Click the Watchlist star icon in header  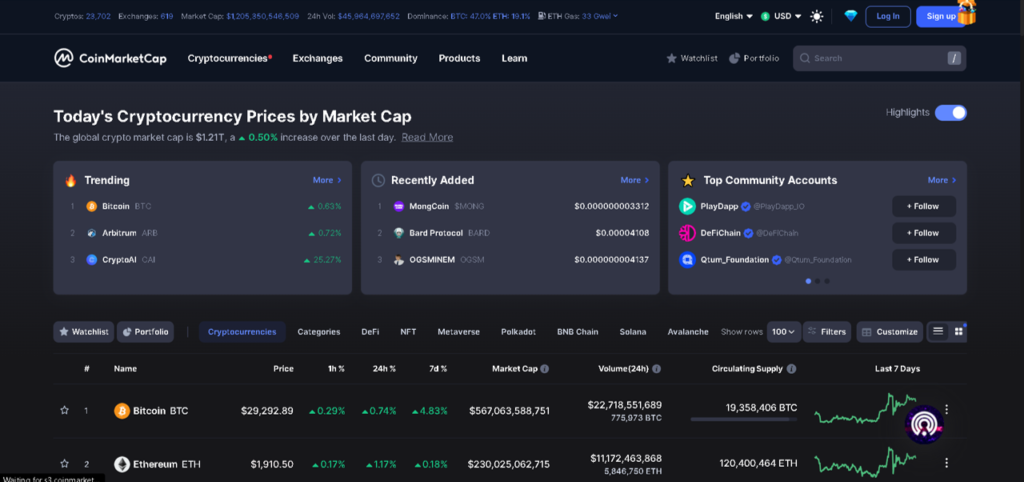(671, 58)
